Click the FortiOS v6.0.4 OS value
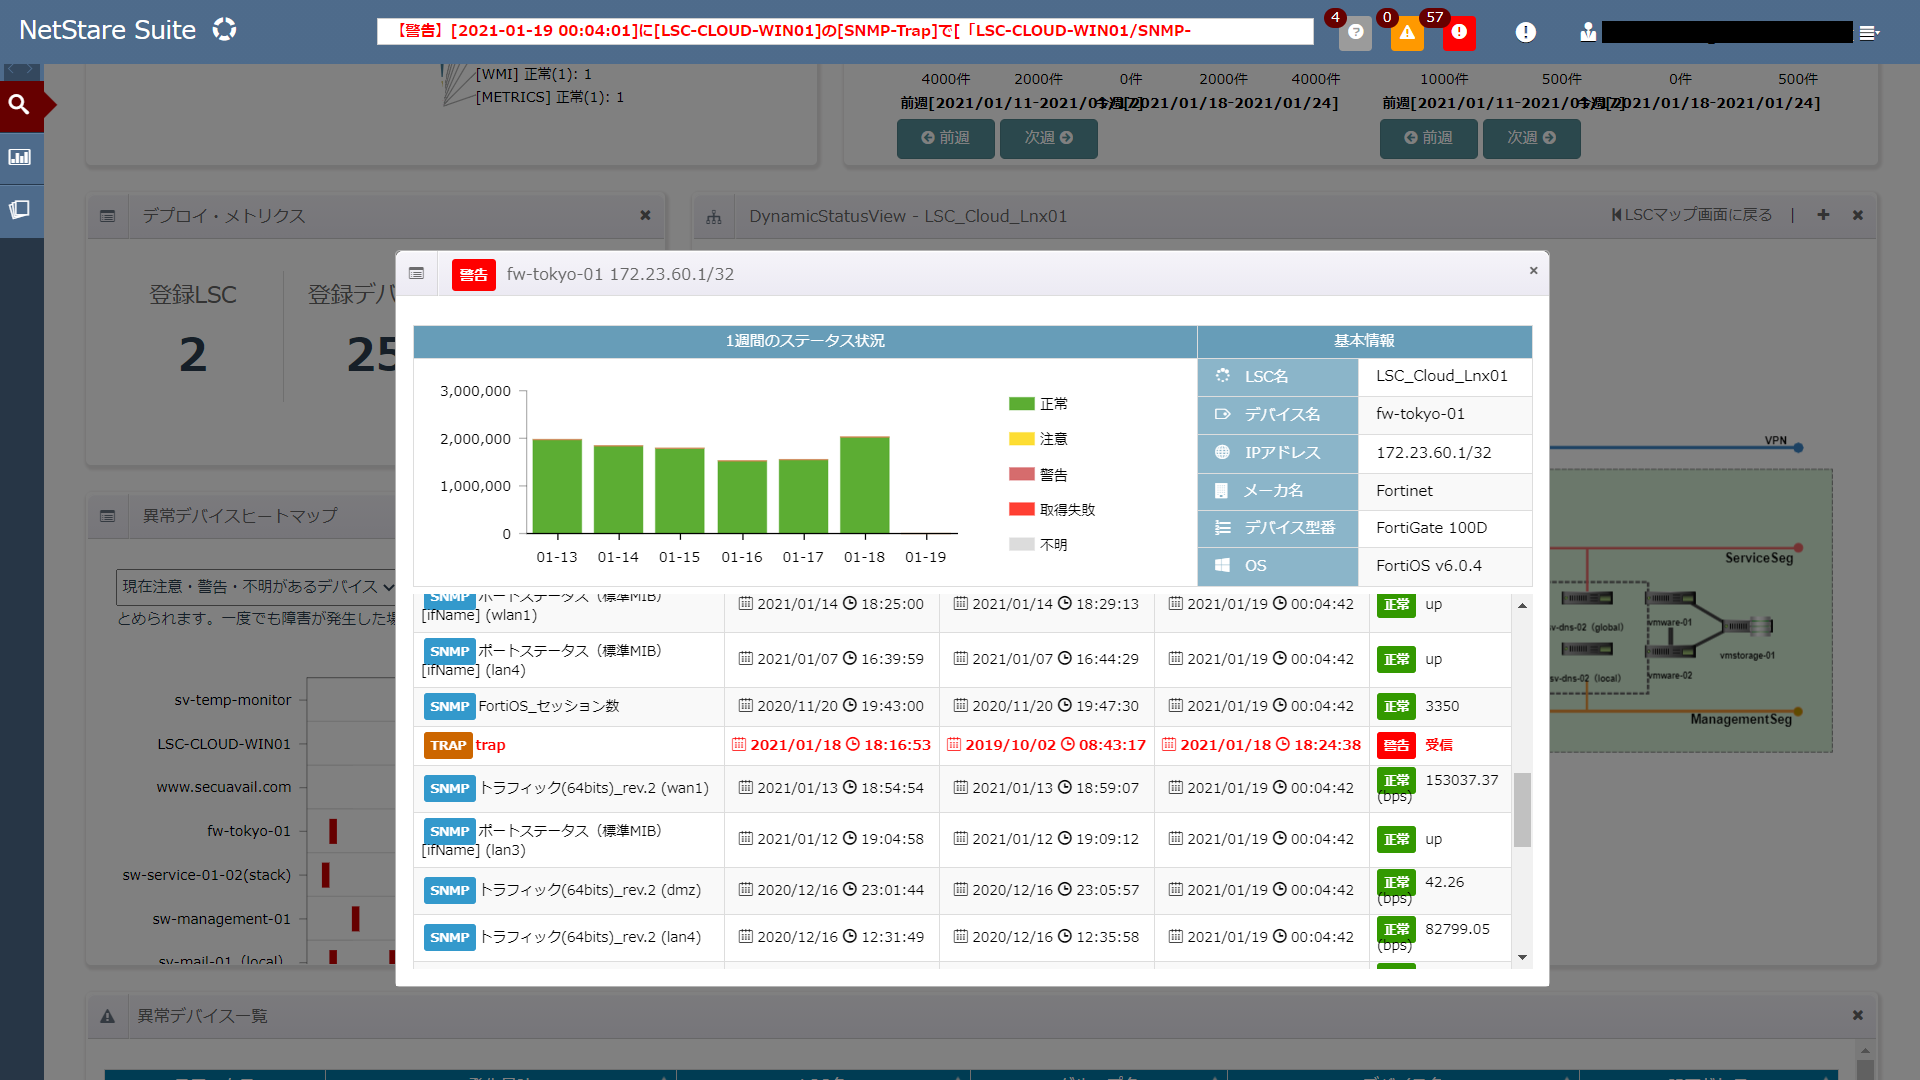This screenshot has width=1920, height=1080. tap(1428, 566)
